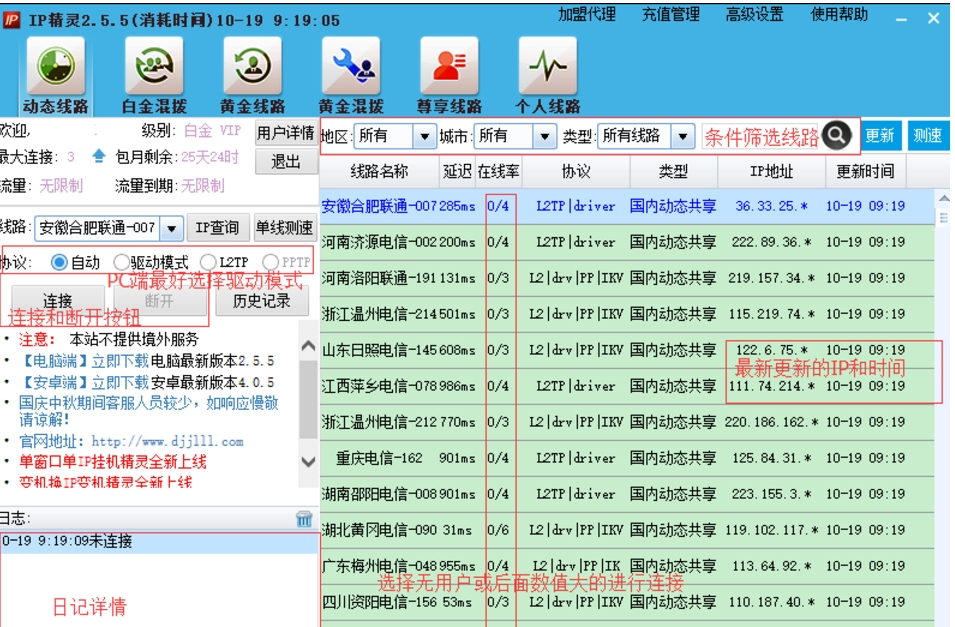Sort by the 协议 column header

coord(576,172)
